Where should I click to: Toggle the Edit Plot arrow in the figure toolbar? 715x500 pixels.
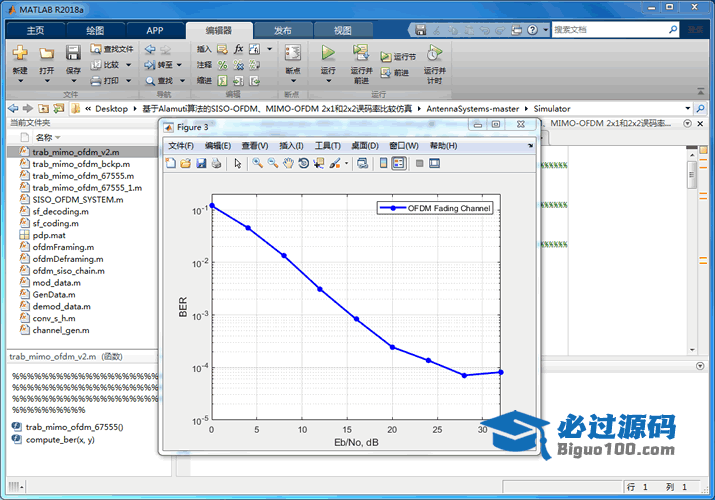(238, 163)
